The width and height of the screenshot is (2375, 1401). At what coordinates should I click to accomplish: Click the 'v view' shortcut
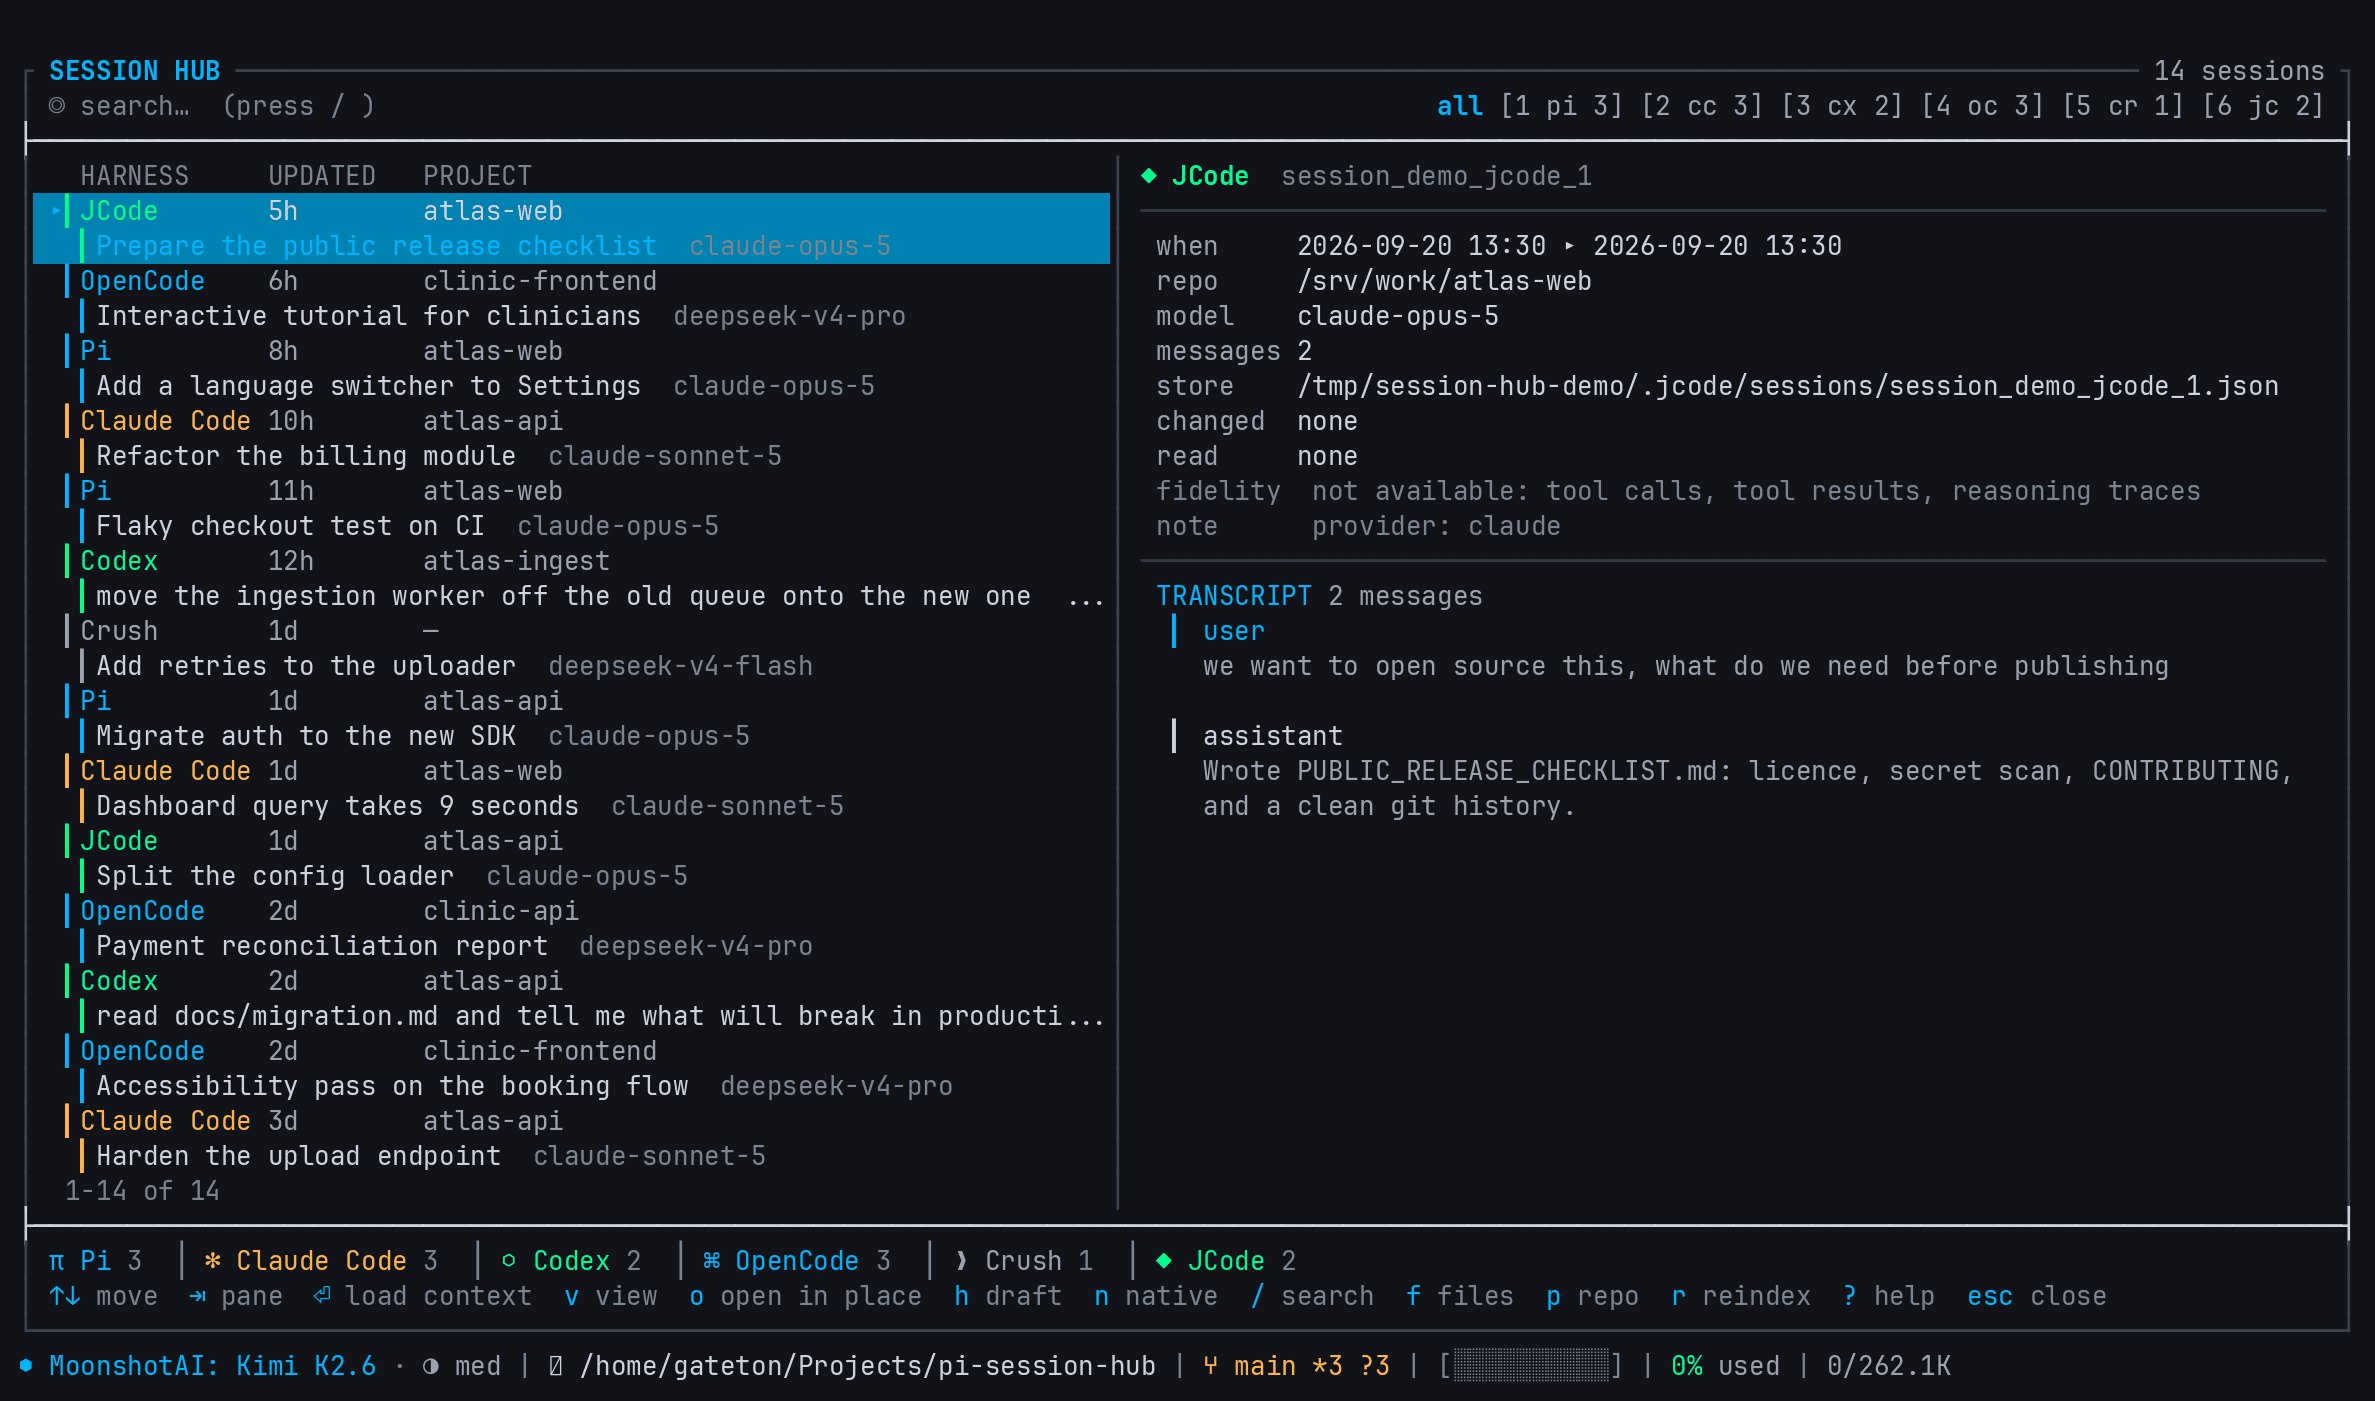click(611, 1296)
